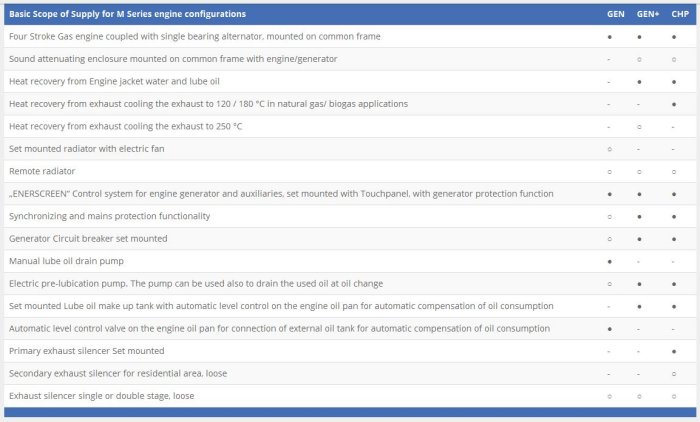This screenshot has width=700, height=422.
Task: Click the GEN column header
Action: click(609, 14)
